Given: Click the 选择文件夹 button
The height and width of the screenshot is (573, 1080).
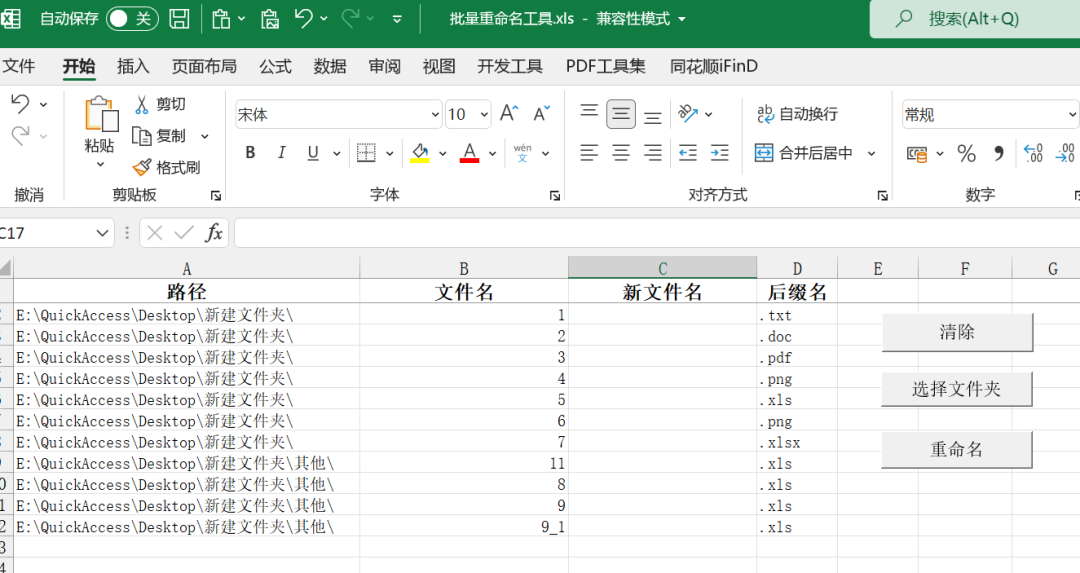Looking at the screenshot, I should (957, 389).
